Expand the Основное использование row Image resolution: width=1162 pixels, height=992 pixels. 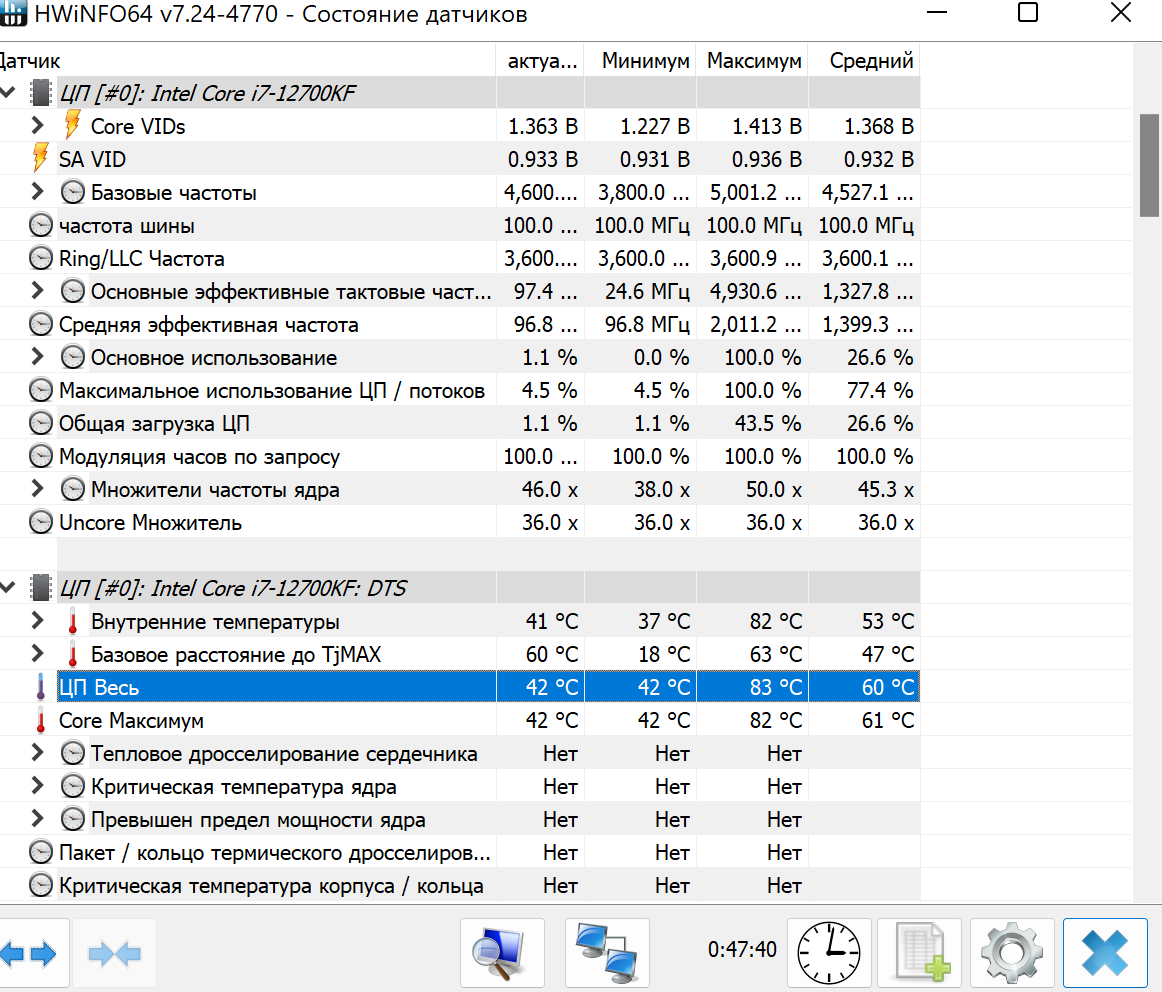pyautogui.click(x=37, y=356)
